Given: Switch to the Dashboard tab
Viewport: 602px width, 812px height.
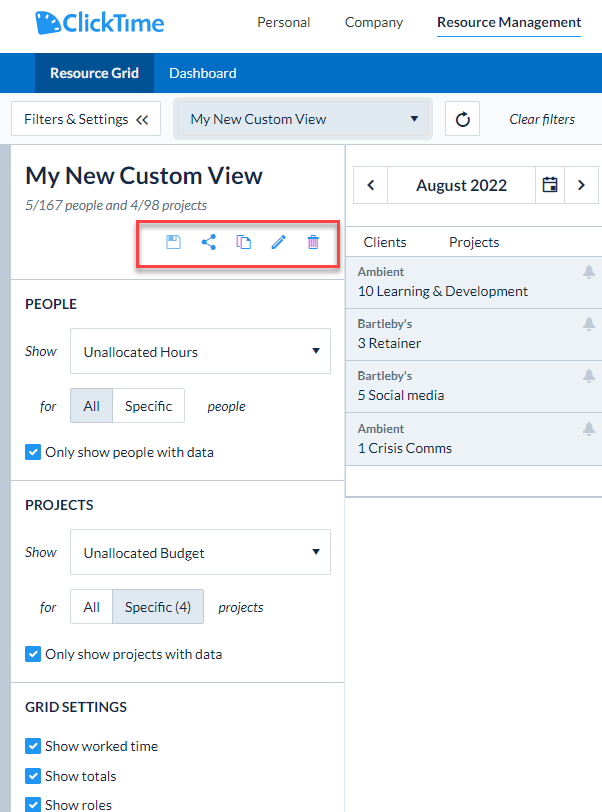Looking at the screenshot, I should 203,73.
